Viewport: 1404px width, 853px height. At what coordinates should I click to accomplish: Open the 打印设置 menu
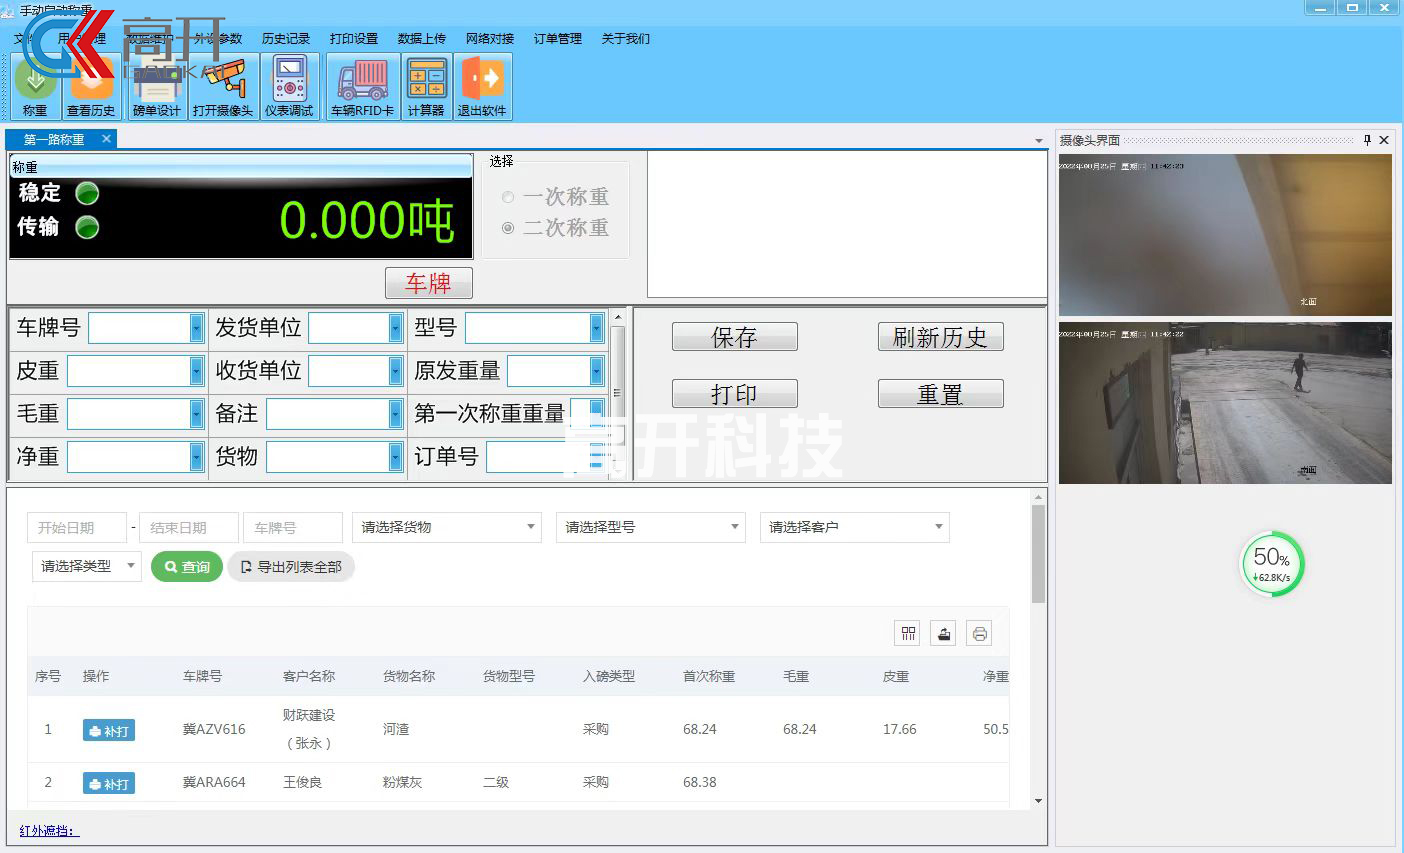point(354,39)
